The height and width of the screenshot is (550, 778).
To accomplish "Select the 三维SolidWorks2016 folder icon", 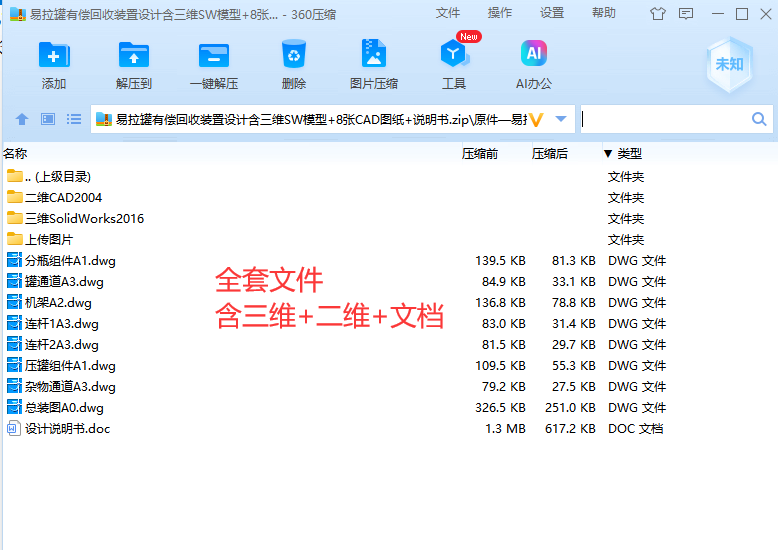I will [x=15, y=218].
